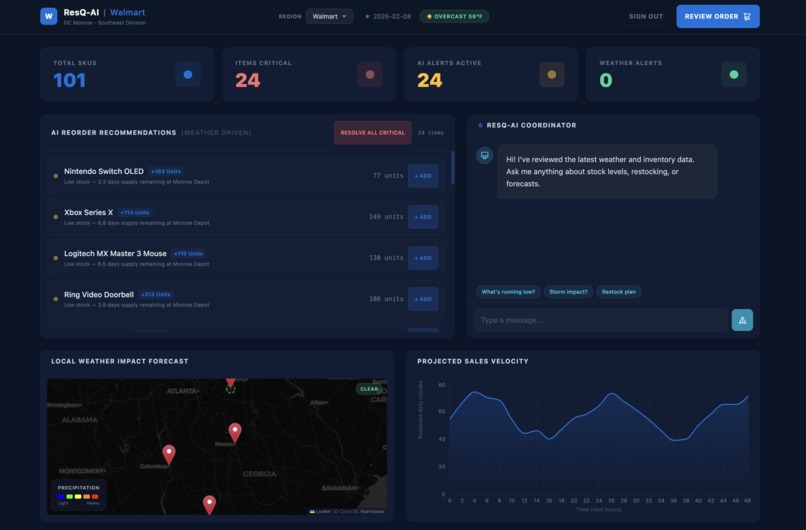The image size is (806, 530).
Task: Click the Weather Alerts value 0
Action: [x=606, y=80]
